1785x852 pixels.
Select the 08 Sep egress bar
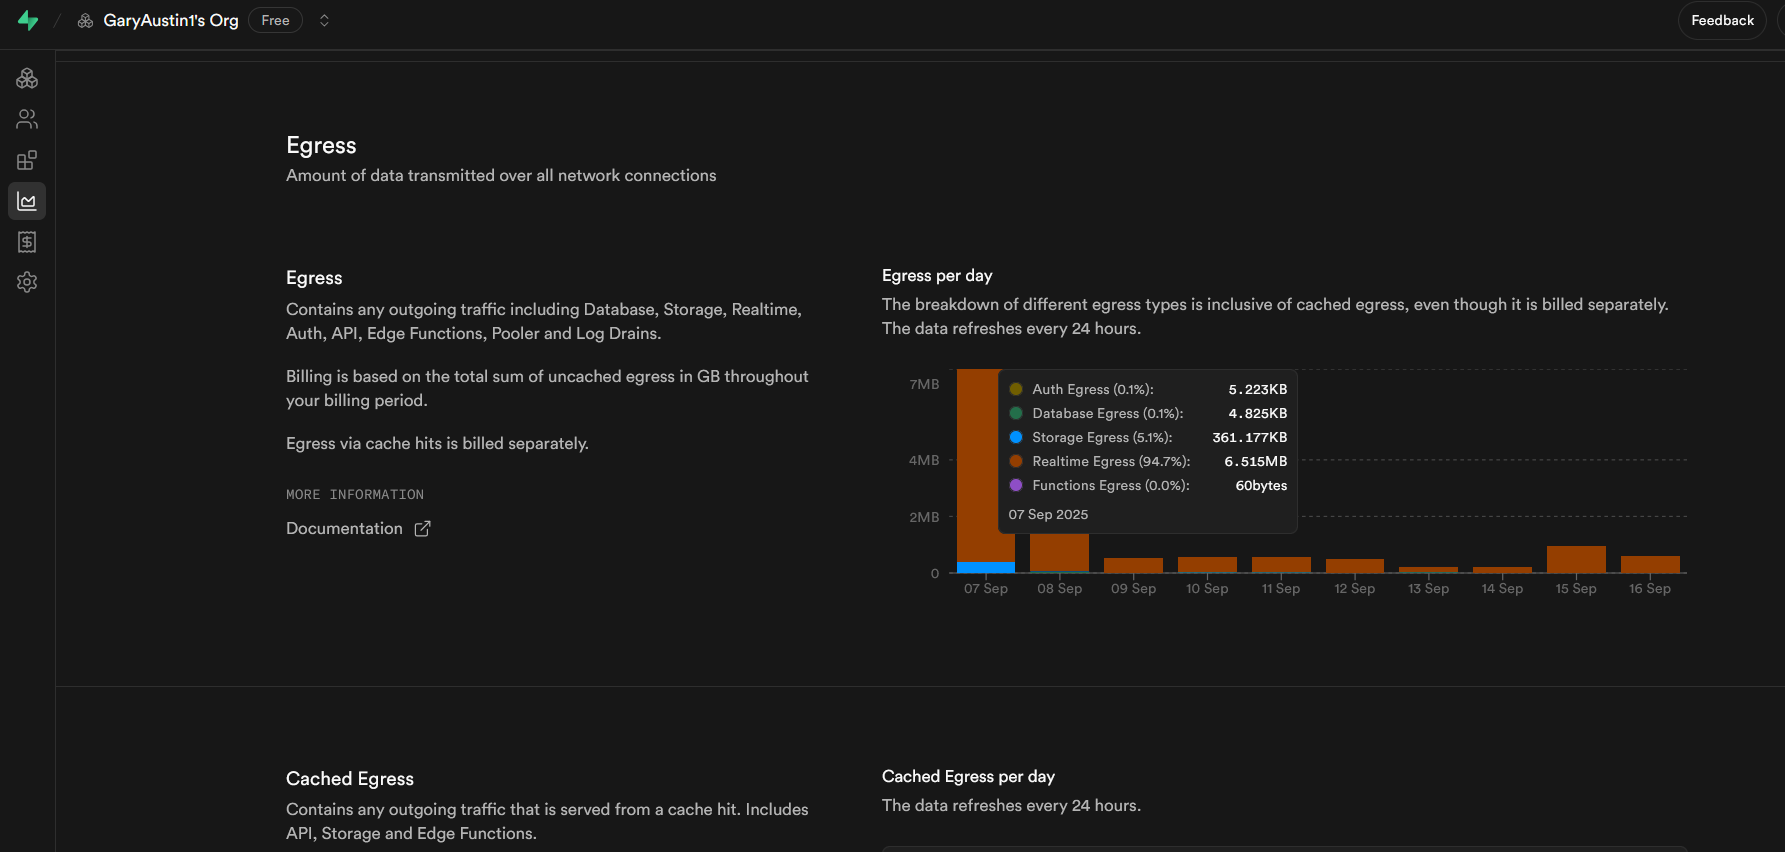click(x=1059, y=553)
